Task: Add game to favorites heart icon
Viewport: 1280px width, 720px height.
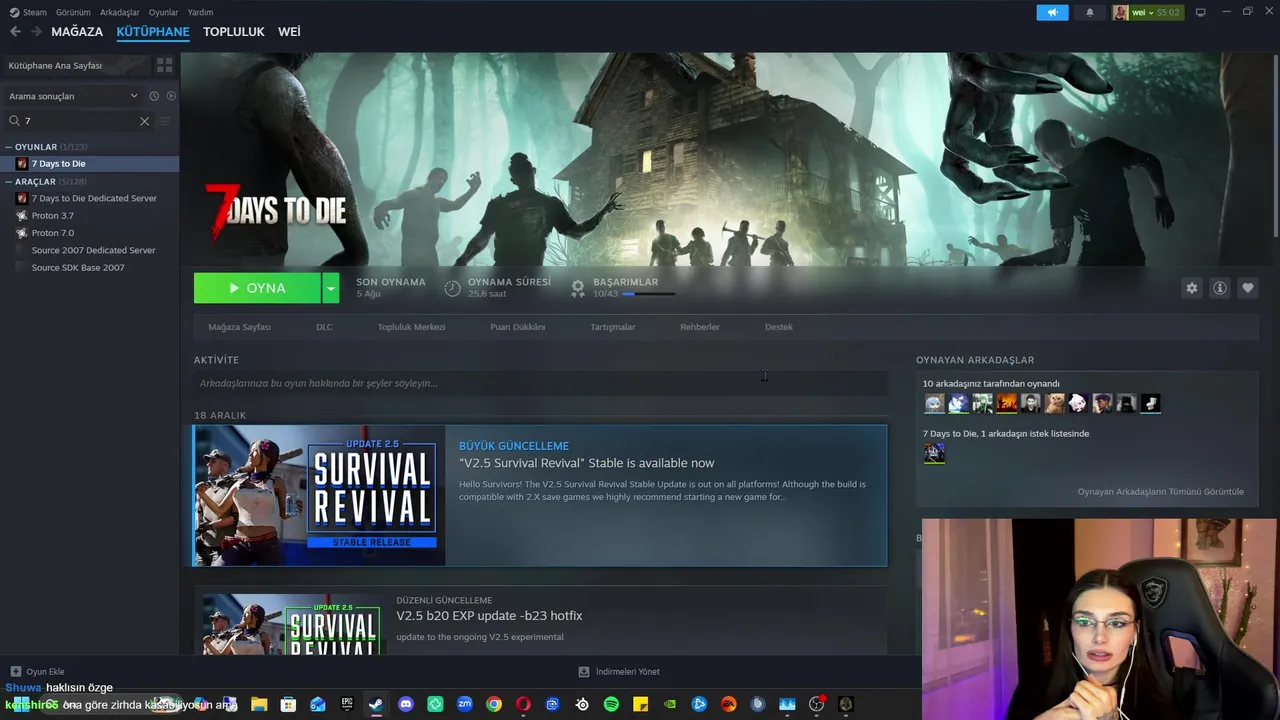Action: click(x=1247, y=288)
